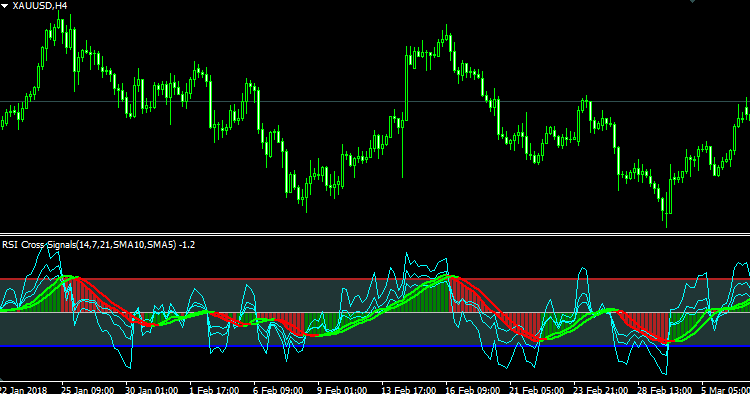Click the 28 Feb 13:00 time label
The height and width of the screenshot is (394, 750).
[x=665, y=390]
